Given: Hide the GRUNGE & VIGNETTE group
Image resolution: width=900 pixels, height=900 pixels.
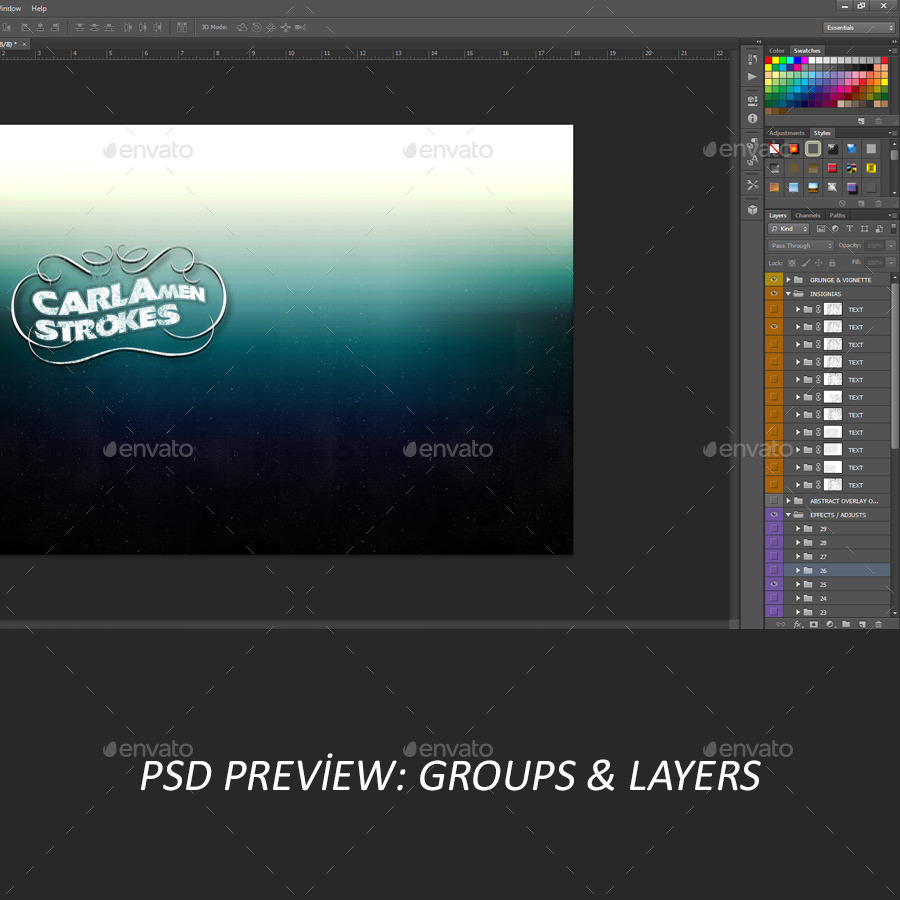Looking at the screenshot, I should pos(775,280).
